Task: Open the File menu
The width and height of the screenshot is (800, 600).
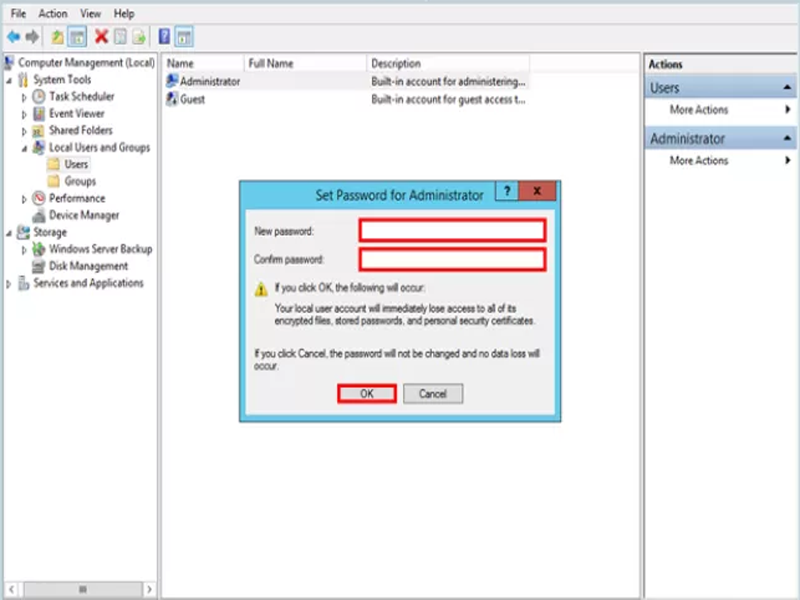Action: 18,14
